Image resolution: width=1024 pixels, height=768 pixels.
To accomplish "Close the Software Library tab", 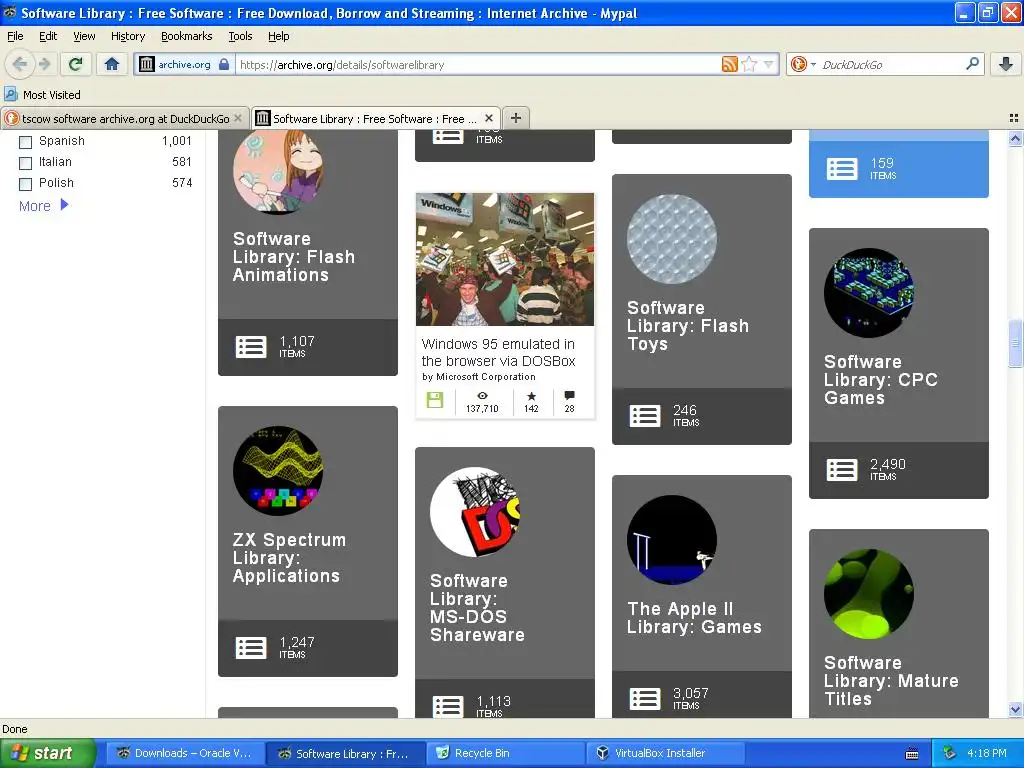I will 488,118.
